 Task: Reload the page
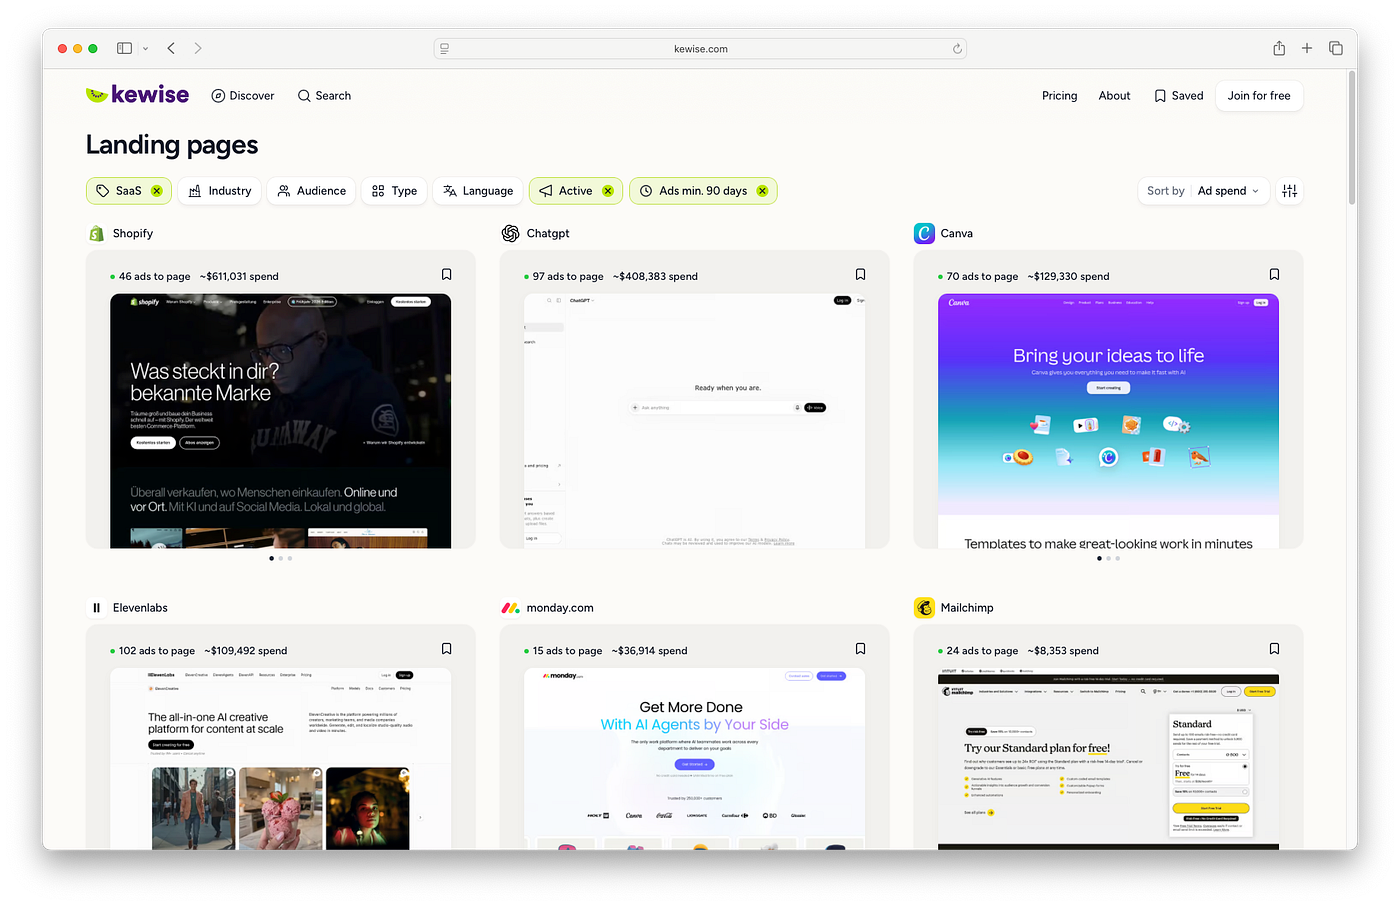click(x=957, y=48)
